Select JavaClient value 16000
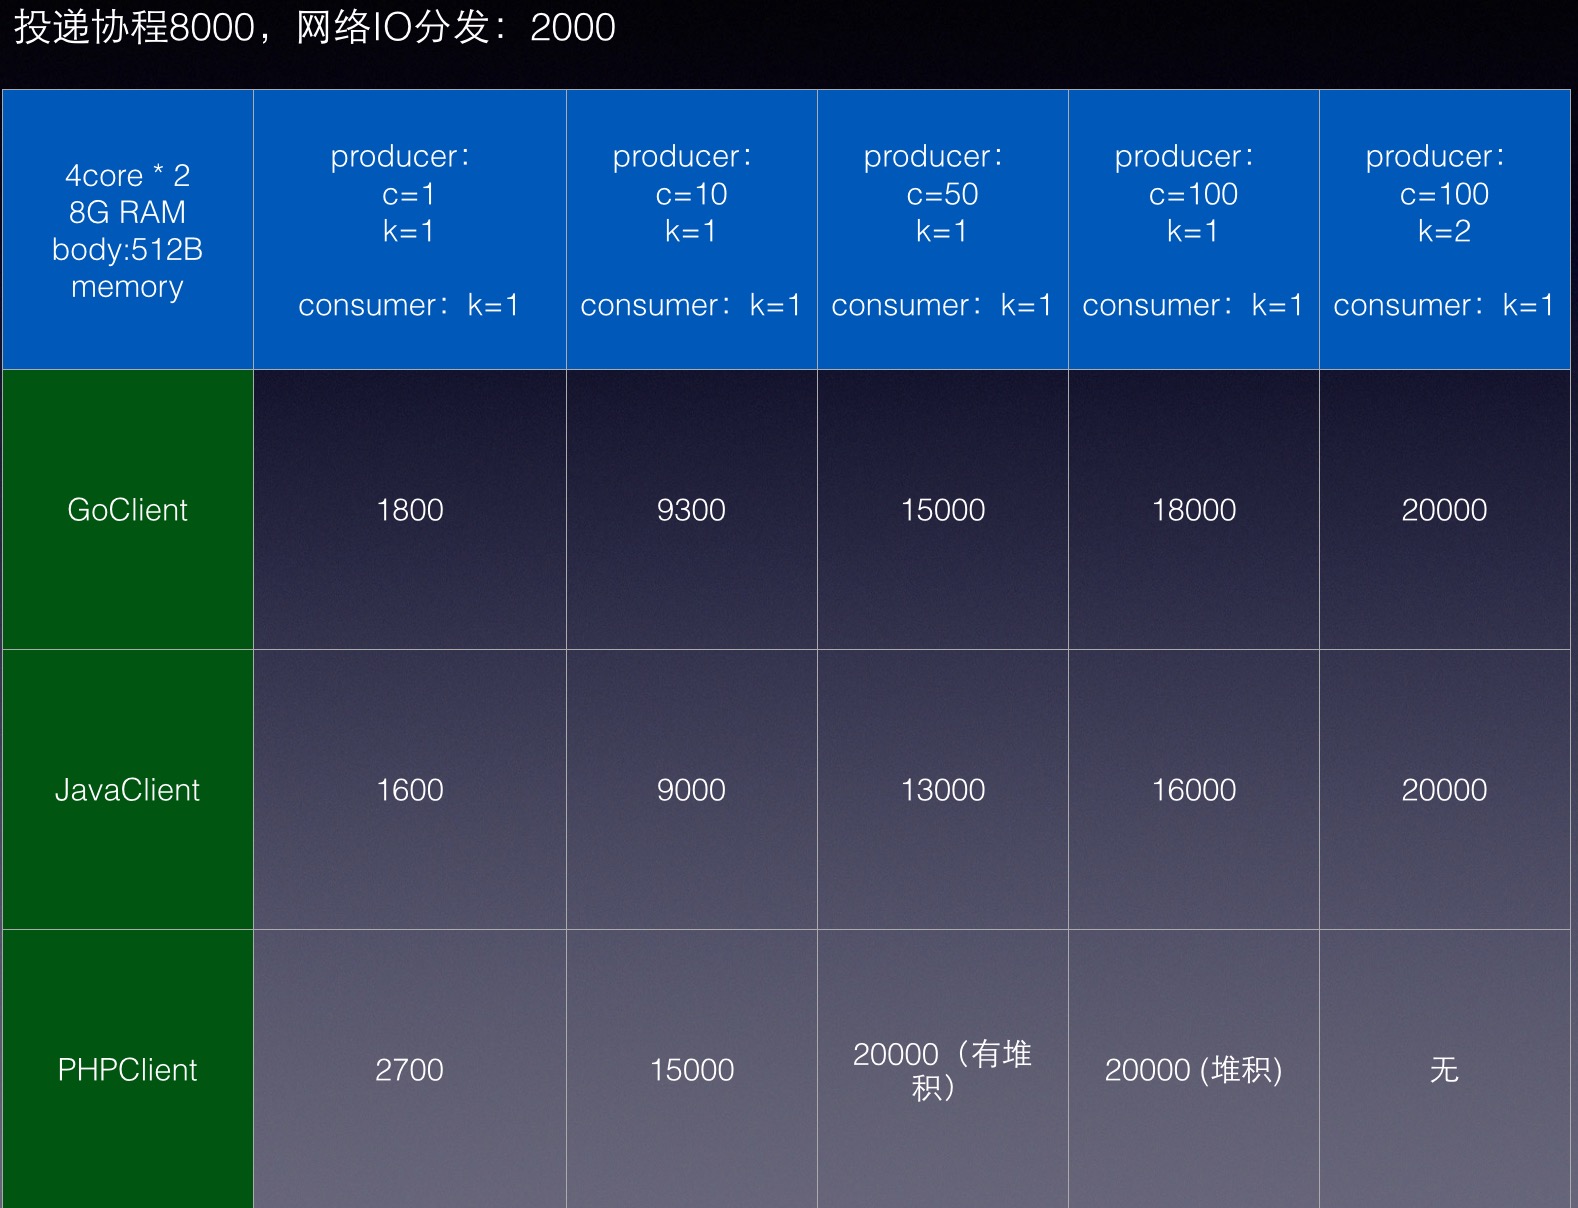This screenshot has height=1208, width=1578. point(1194,790)
